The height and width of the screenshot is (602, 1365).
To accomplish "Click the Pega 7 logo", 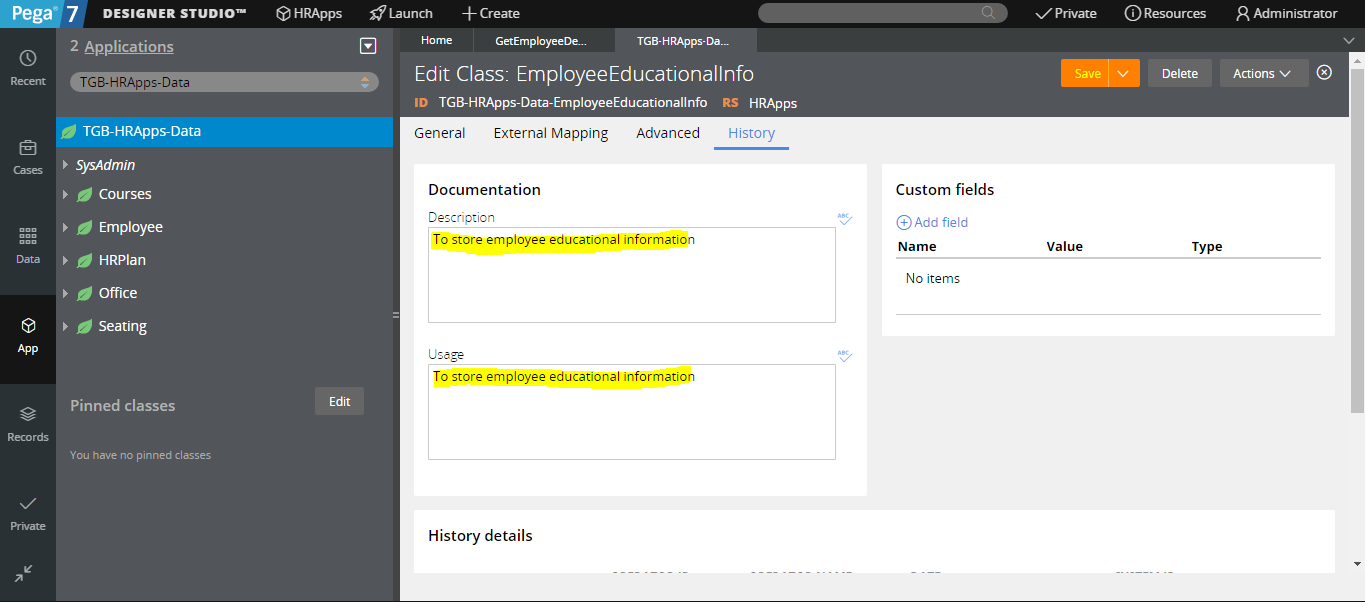I will point(43,13).
